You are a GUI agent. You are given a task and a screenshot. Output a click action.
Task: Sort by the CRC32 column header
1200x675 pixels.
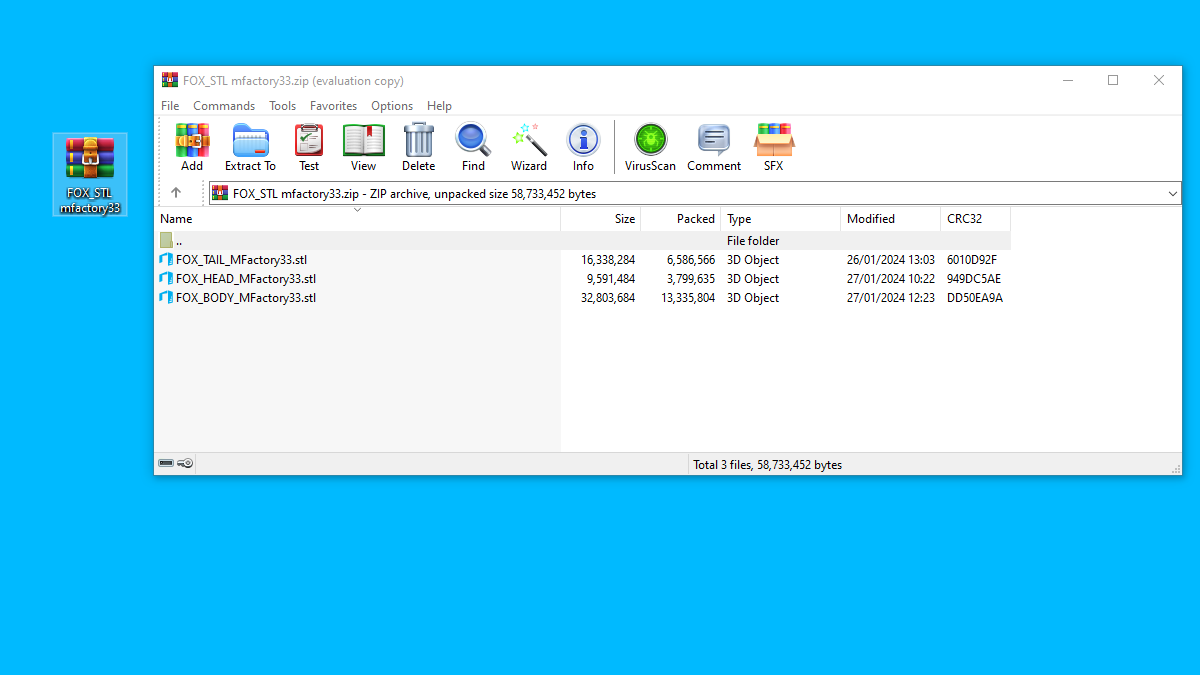[976, 219]
